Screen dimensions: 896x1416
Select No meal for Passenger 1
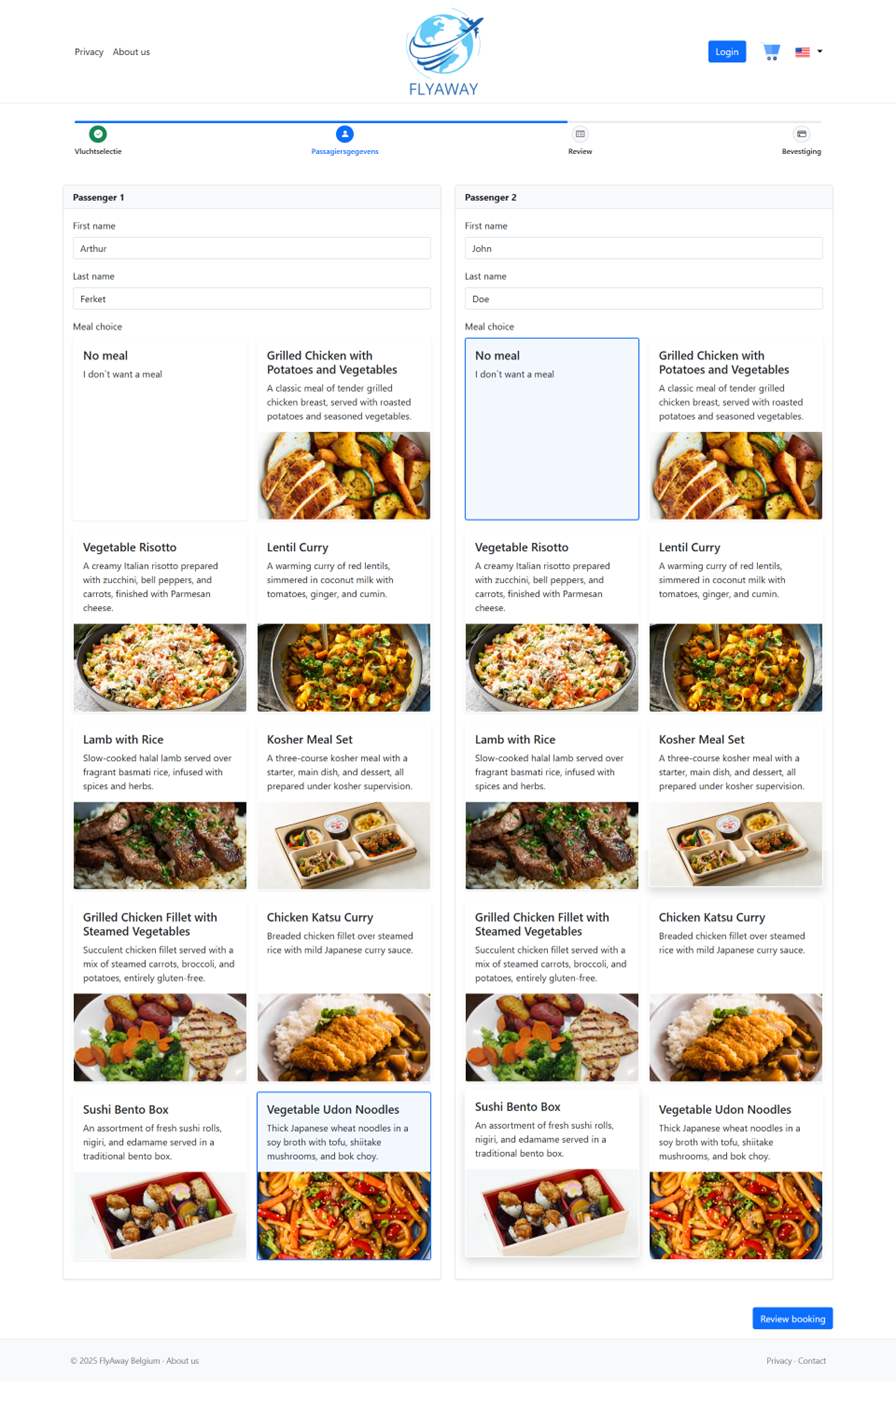[160, 429]
